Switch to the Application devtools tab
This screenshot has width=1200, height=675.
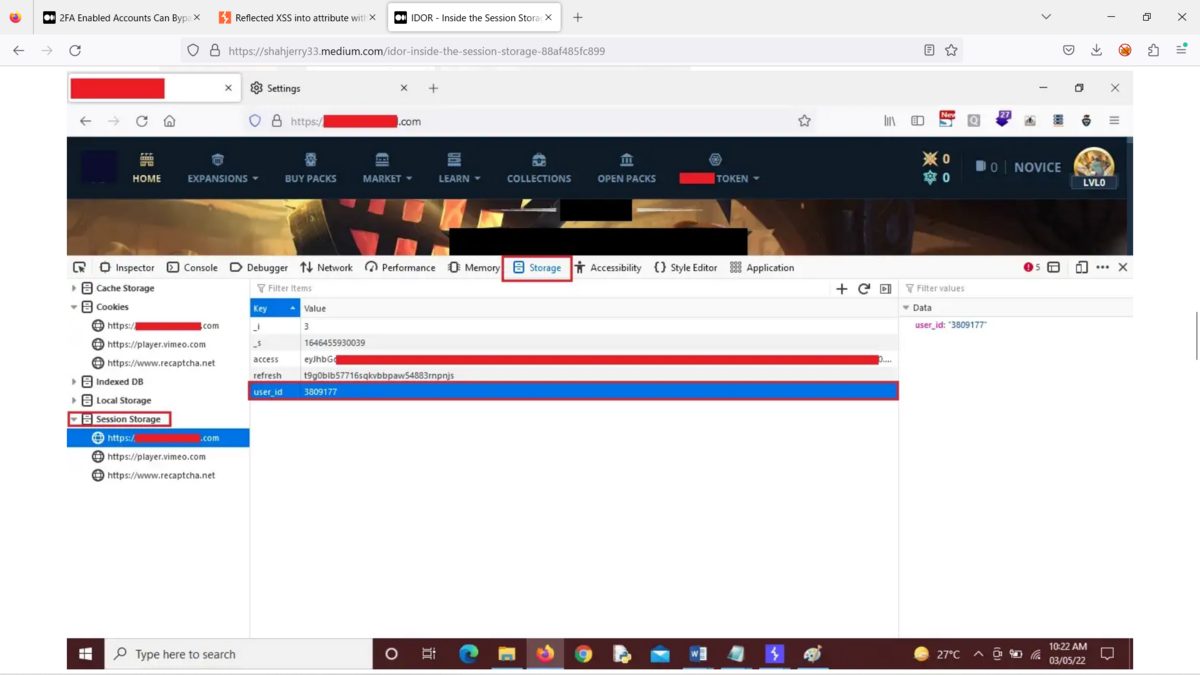point(762,267)
